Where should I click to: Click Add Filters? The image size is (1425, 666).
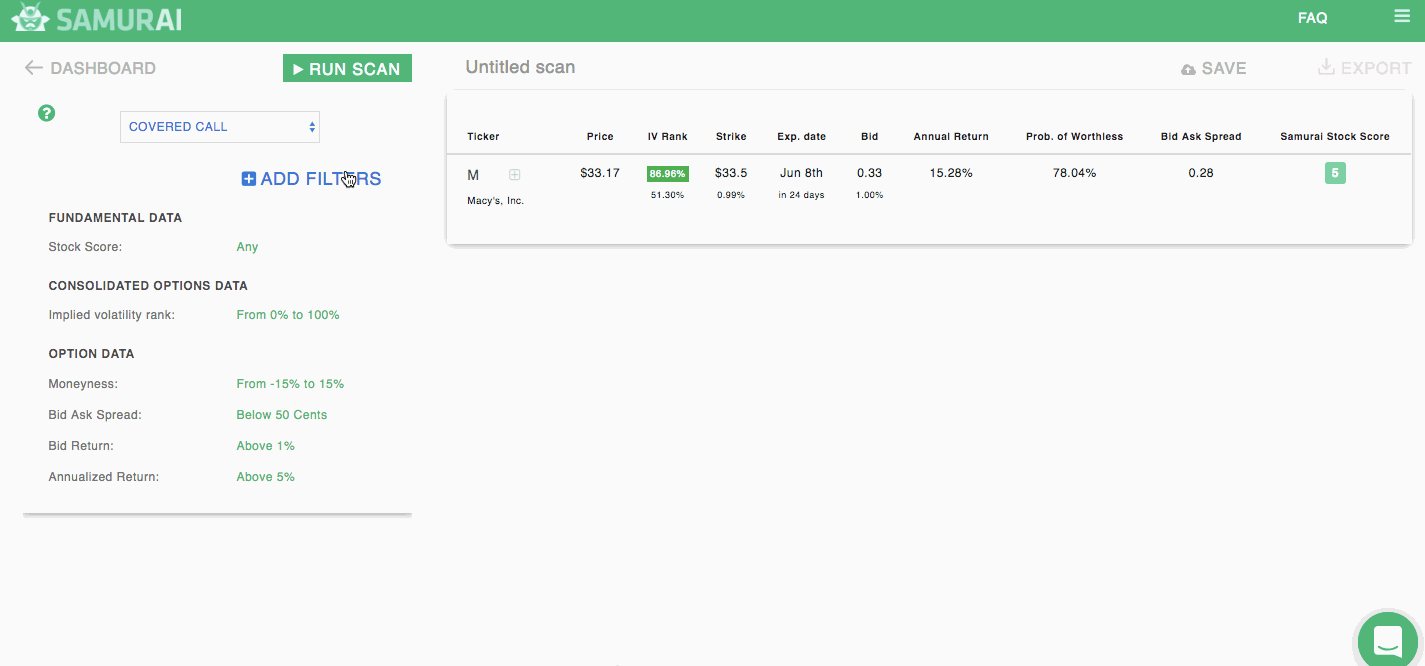pyautogui.click(x=311, y=179)
